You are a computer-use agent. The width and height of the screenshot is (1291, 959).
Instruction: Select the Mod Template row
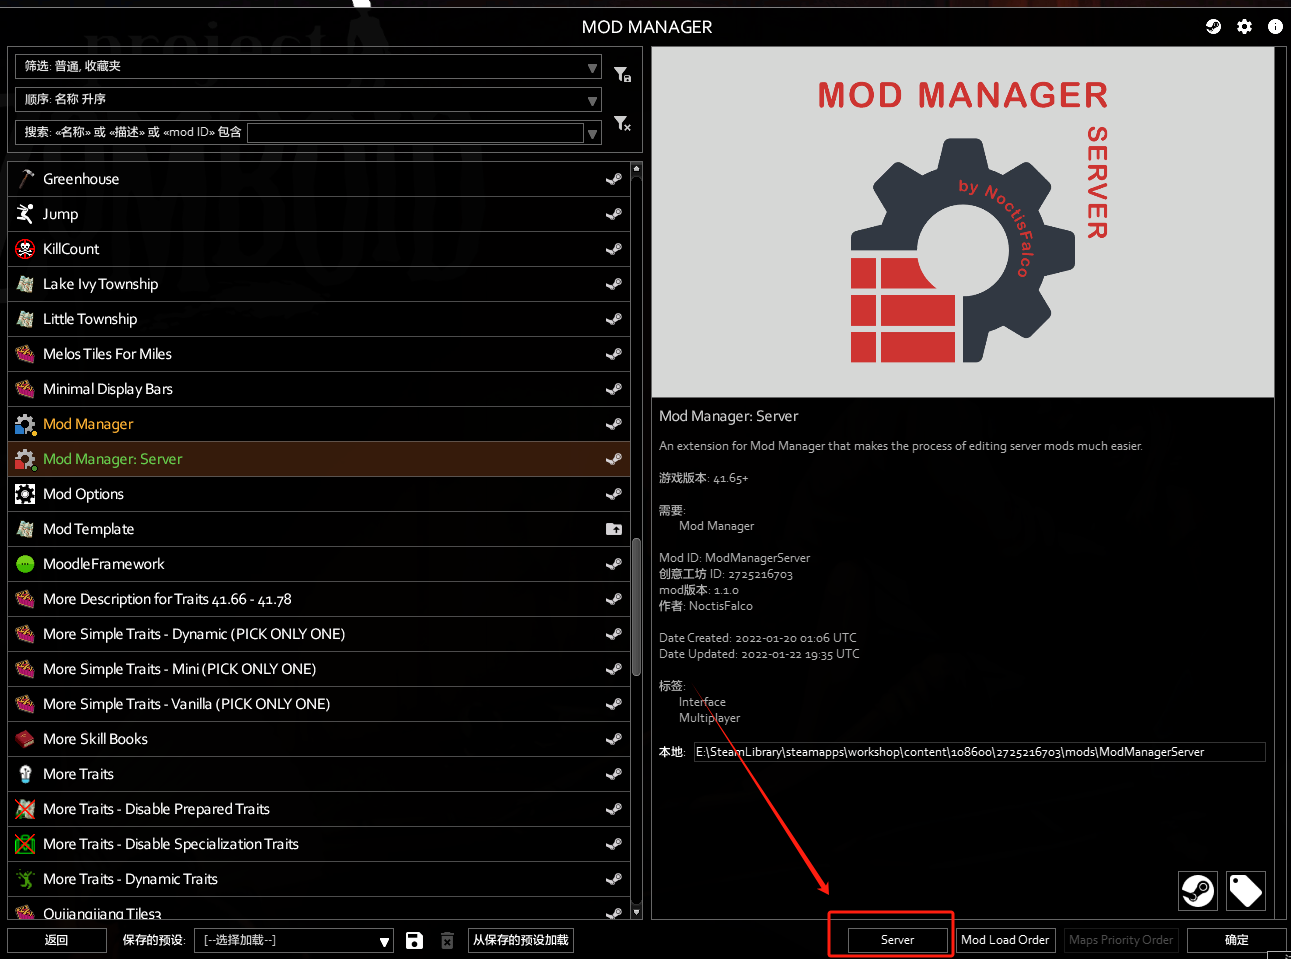click(x=319, y=529)
